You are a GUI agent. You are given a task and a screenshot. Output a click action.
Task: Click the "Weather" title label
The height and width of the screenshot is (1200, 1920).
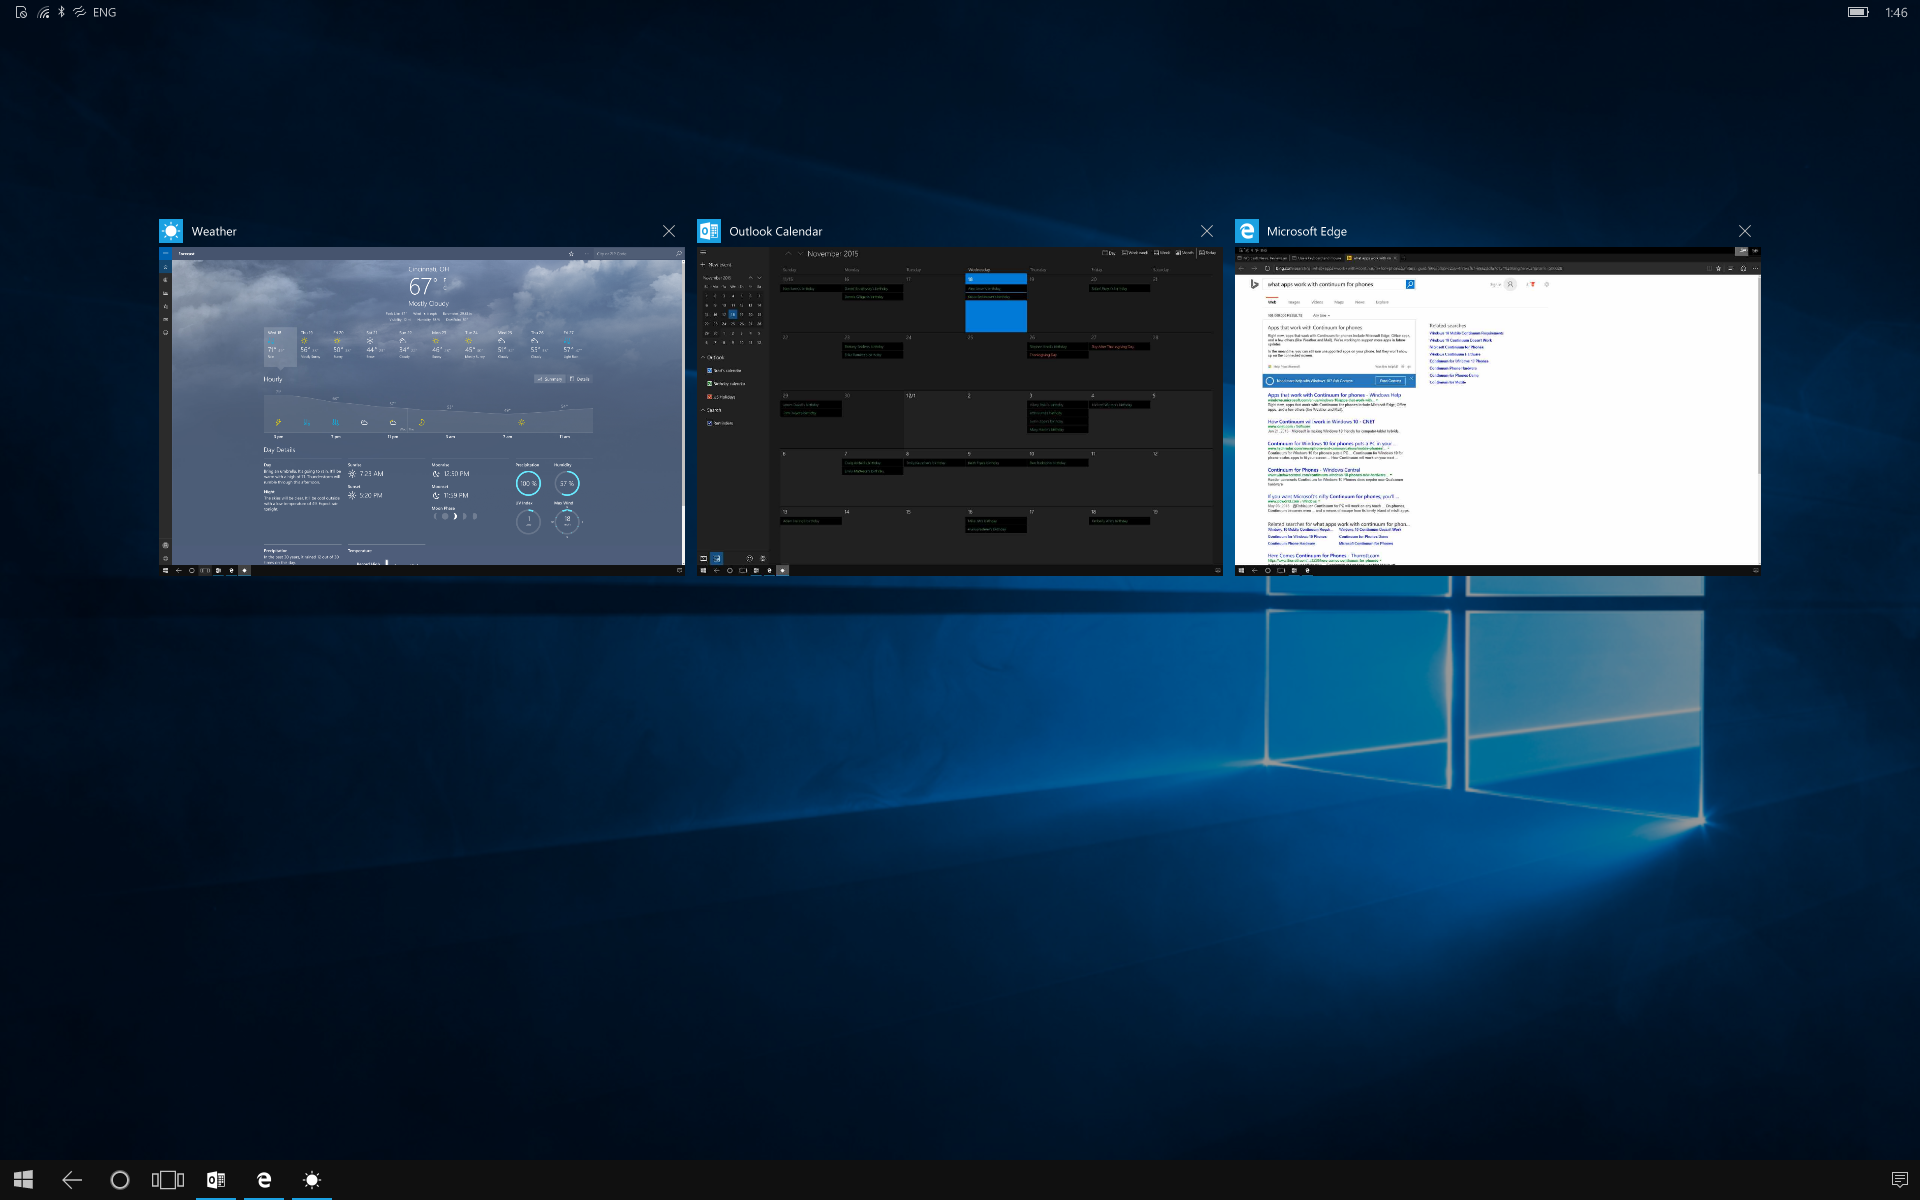click(214, 231)
